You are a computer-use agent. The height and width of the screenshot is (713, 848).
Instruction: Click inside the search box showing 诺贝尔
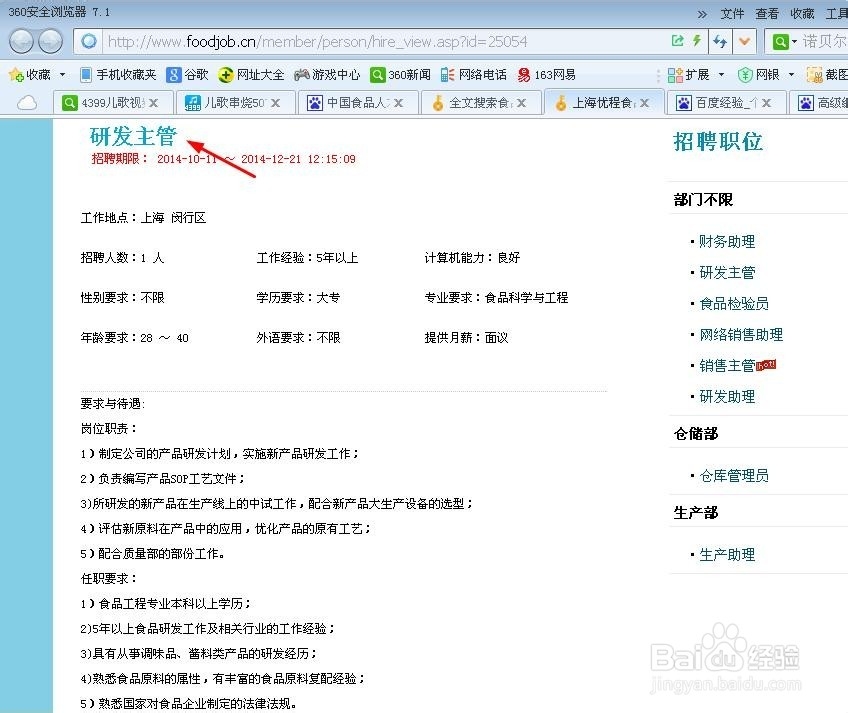tap(820, 41)
